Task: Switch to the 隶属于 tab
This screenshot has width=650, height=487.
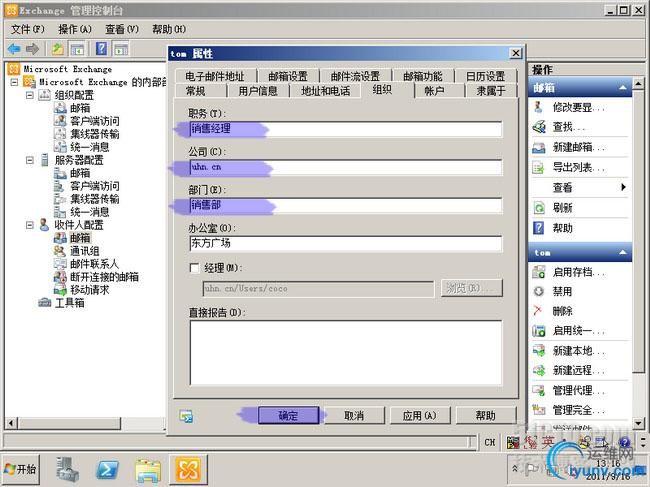Action: 491,91
